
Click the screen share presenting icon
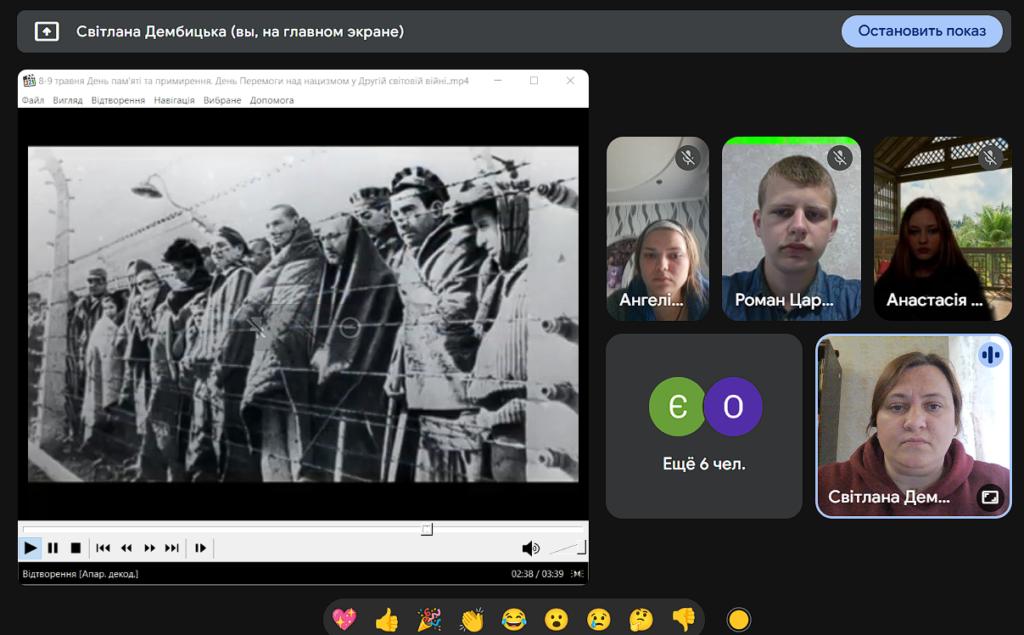[46, 31]
